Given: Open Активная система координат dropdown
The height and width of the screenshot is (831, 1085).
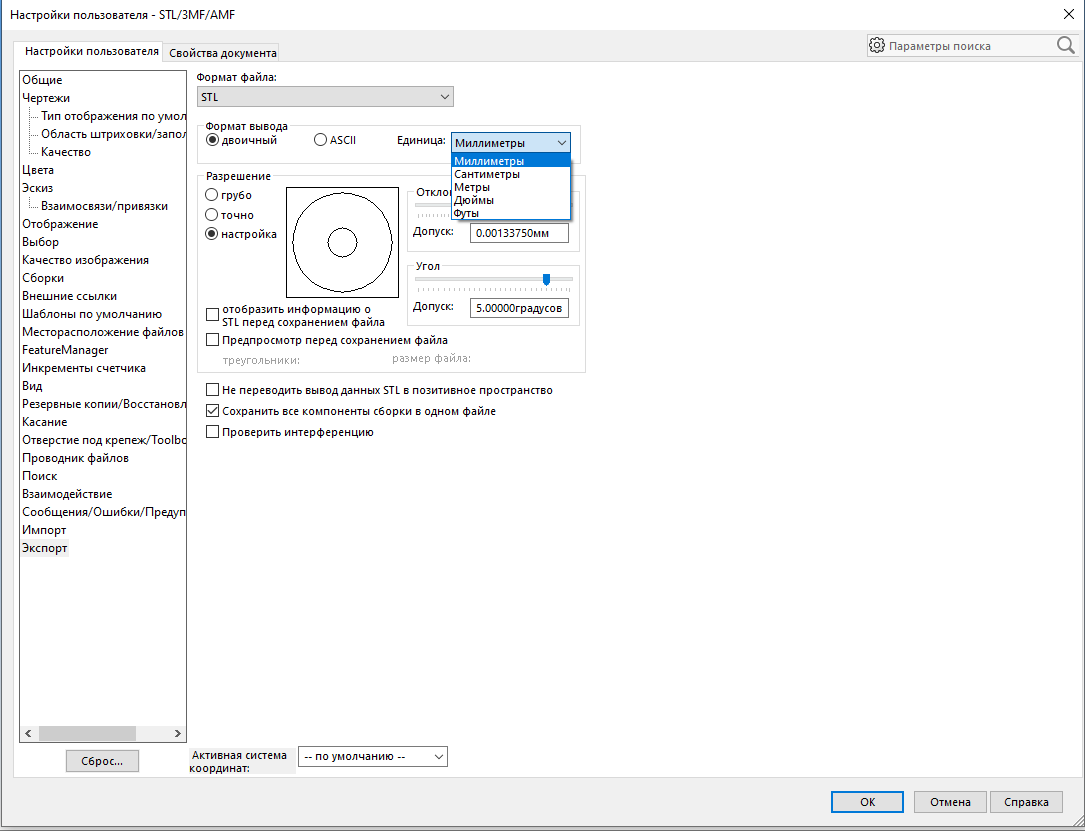Looking at the screenshot, I should click(373, 756).
